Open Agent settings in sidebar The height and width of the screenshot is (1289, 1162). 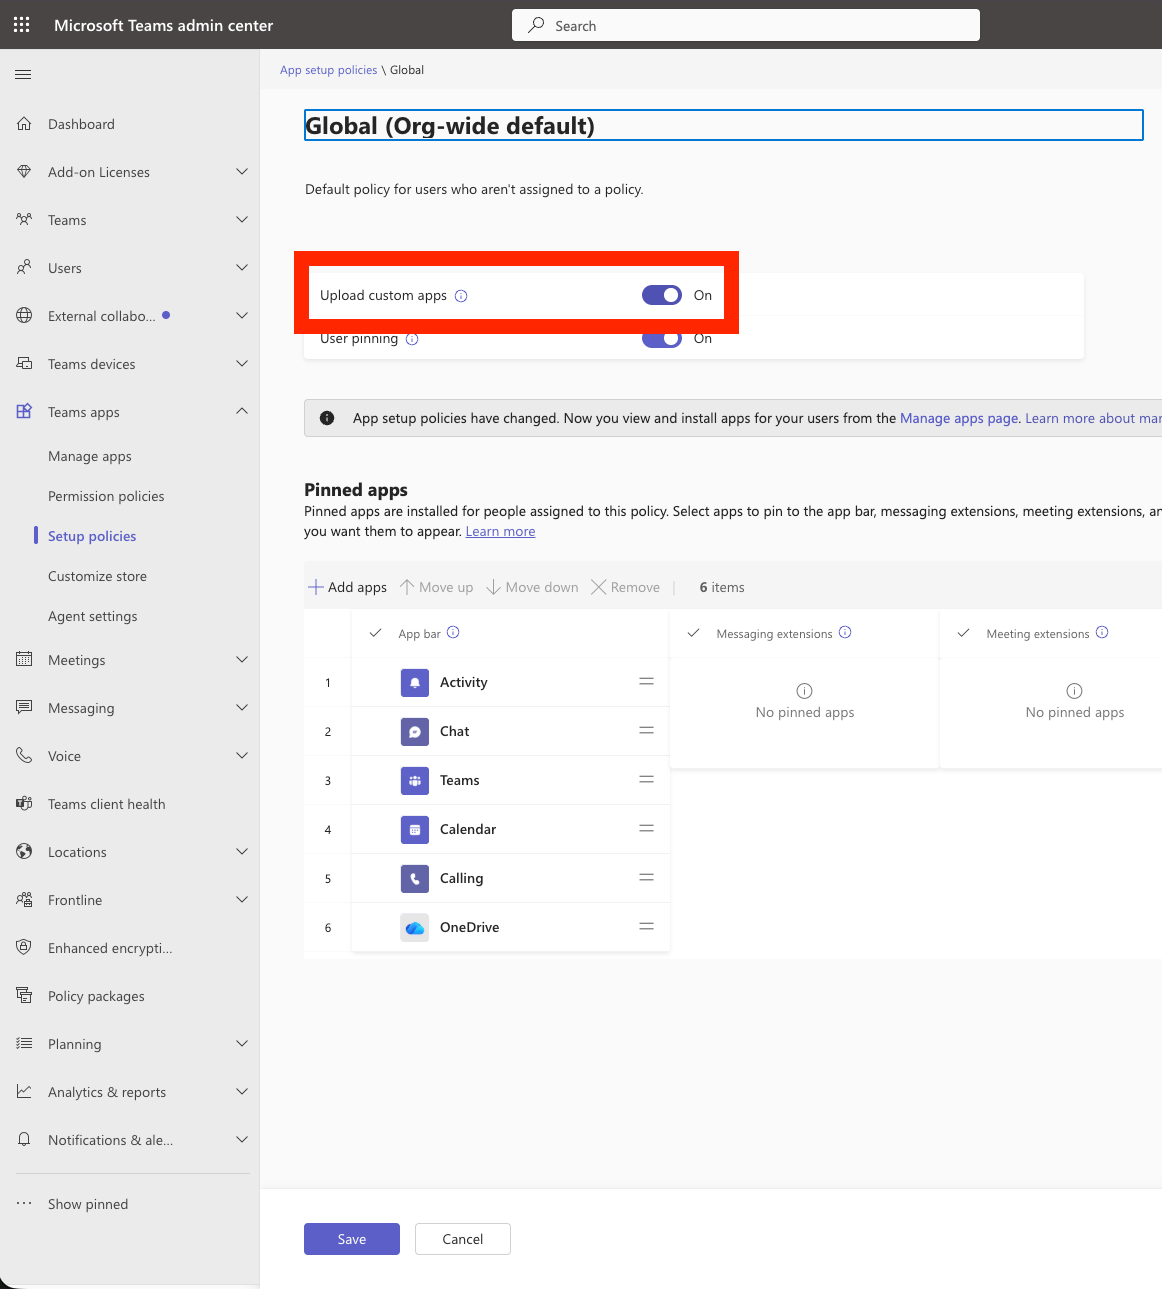coord(93,616)
